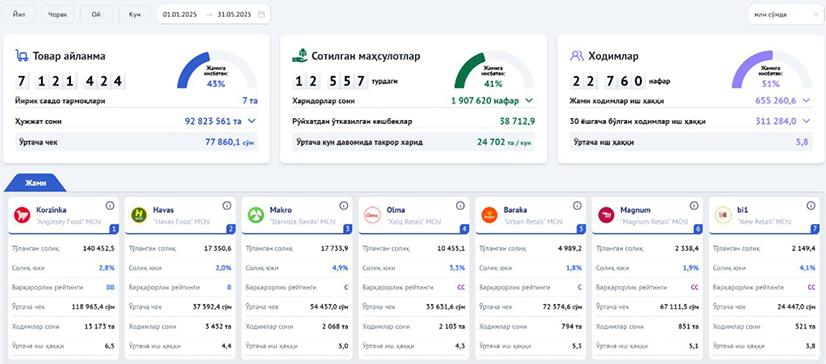The image size is (826, 364).
Task: Open info icon on Korzinka card
Action: [110, 205]
